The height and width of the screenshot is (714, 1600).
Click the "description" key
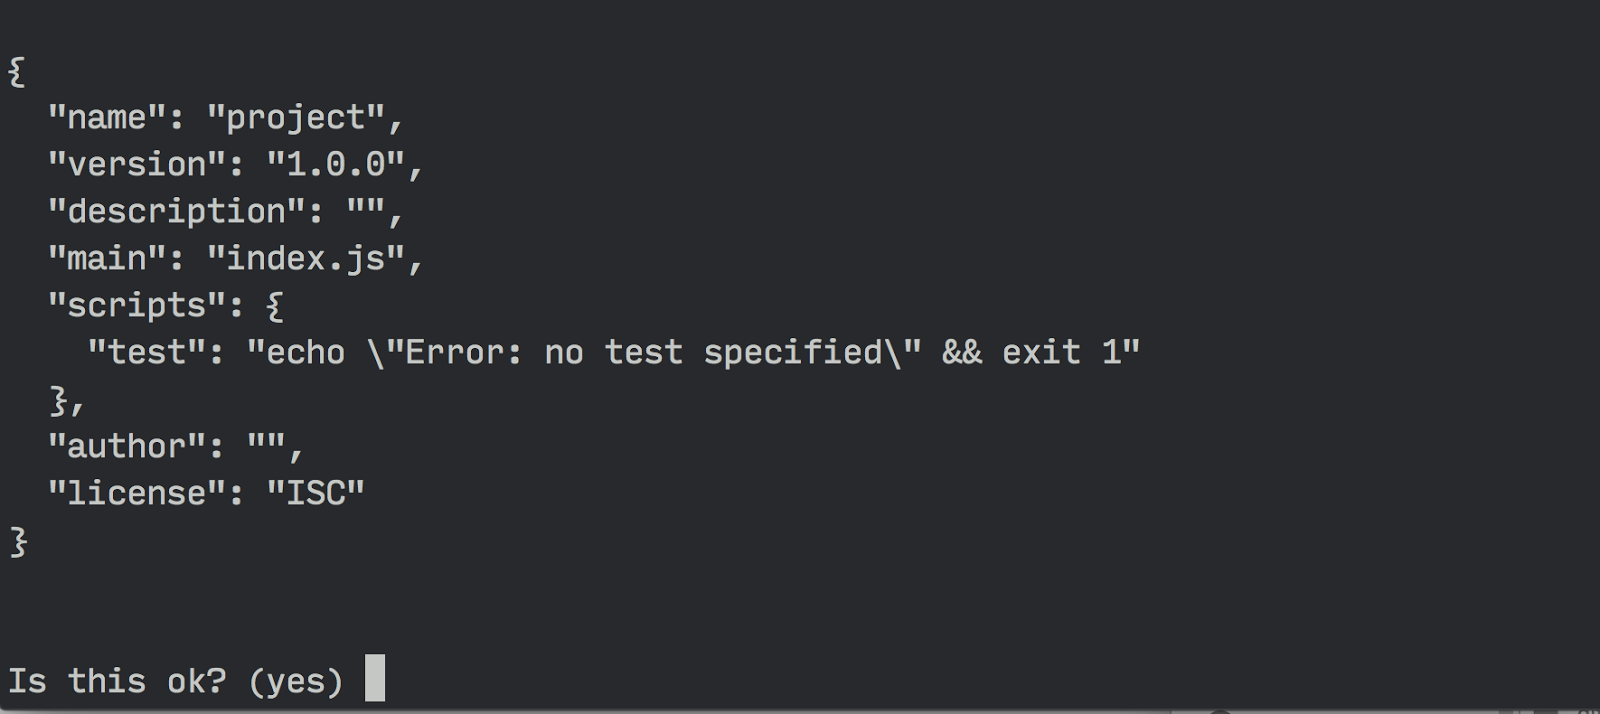point(176,212)
